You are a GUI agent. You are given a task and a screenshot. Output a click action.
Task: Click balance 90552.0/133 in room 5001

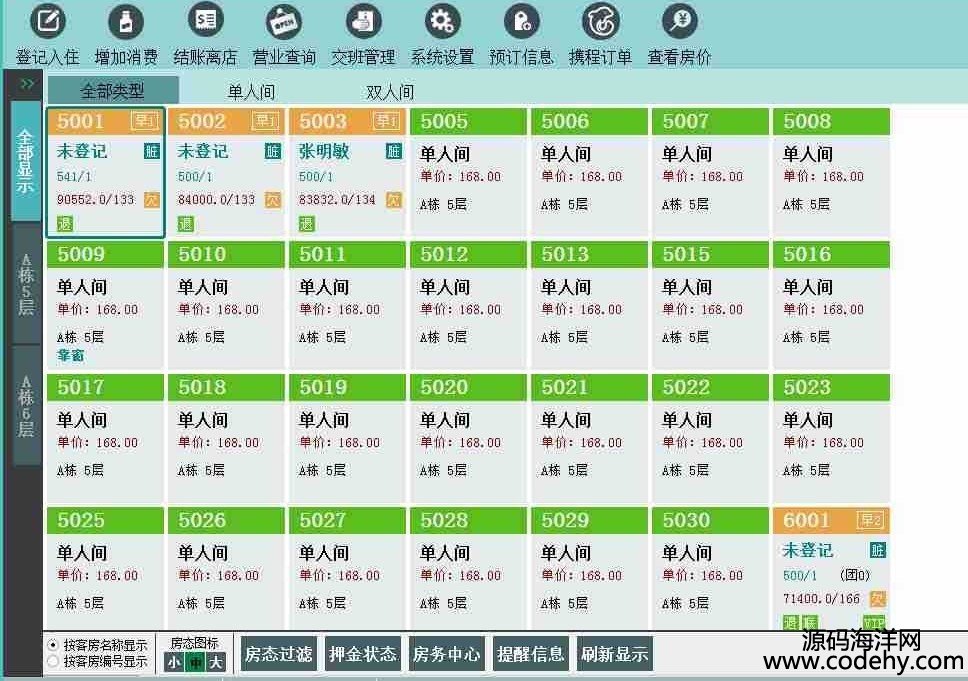96,199
